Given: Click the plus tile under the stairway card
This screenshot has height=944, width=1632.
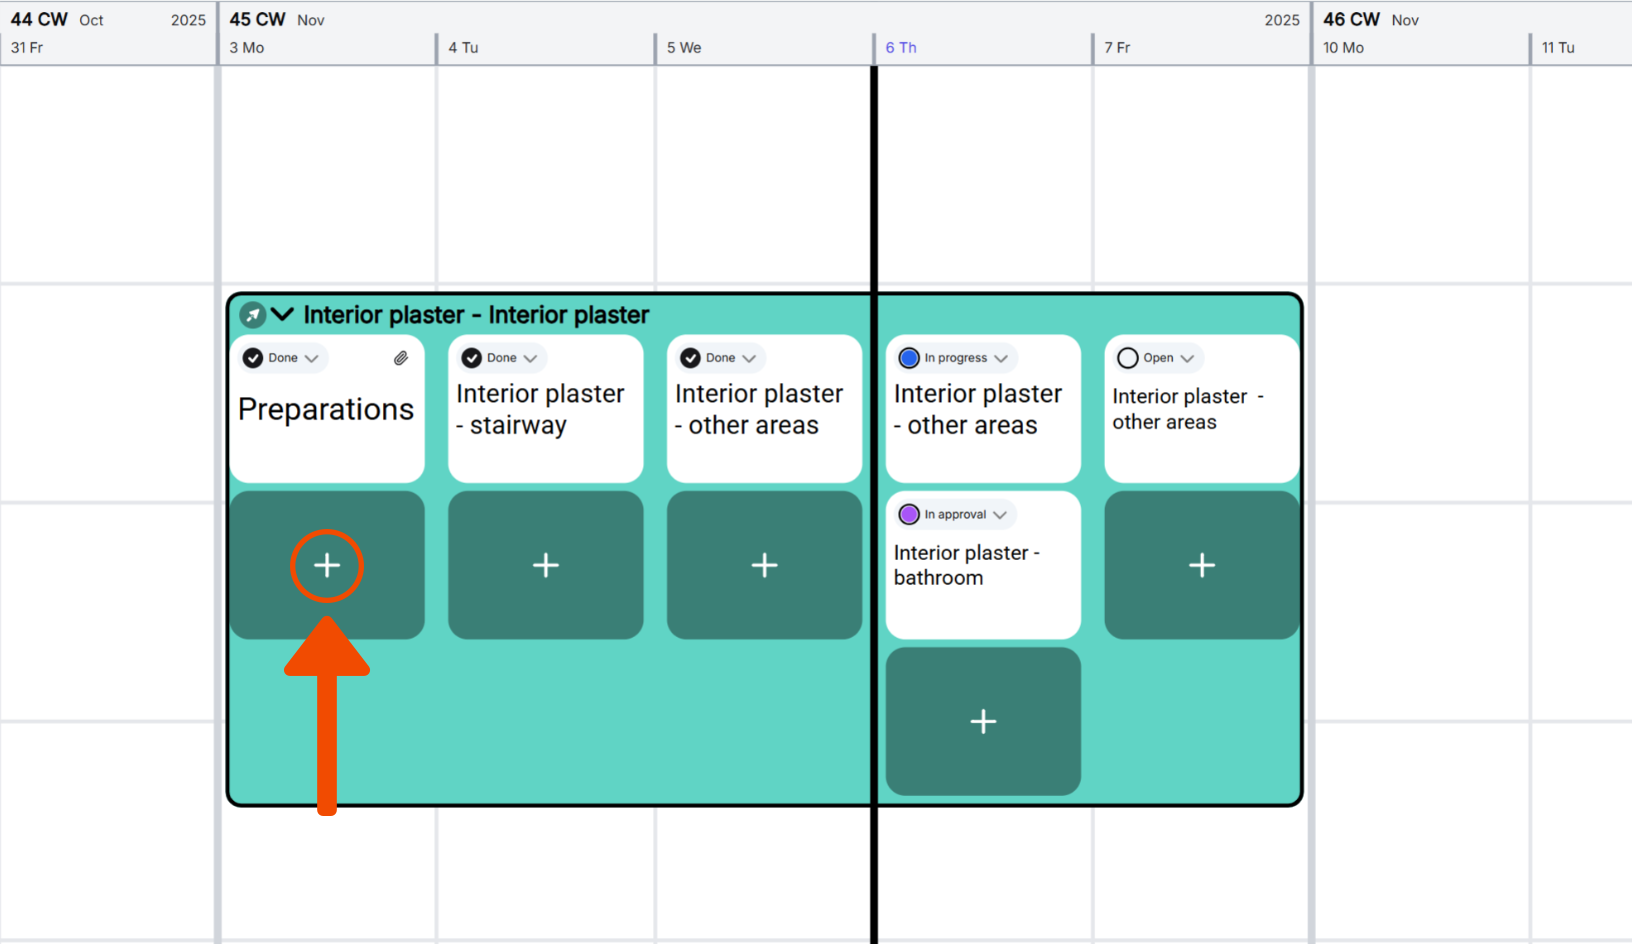Looking at the screenshot, I should click(546, 566).
